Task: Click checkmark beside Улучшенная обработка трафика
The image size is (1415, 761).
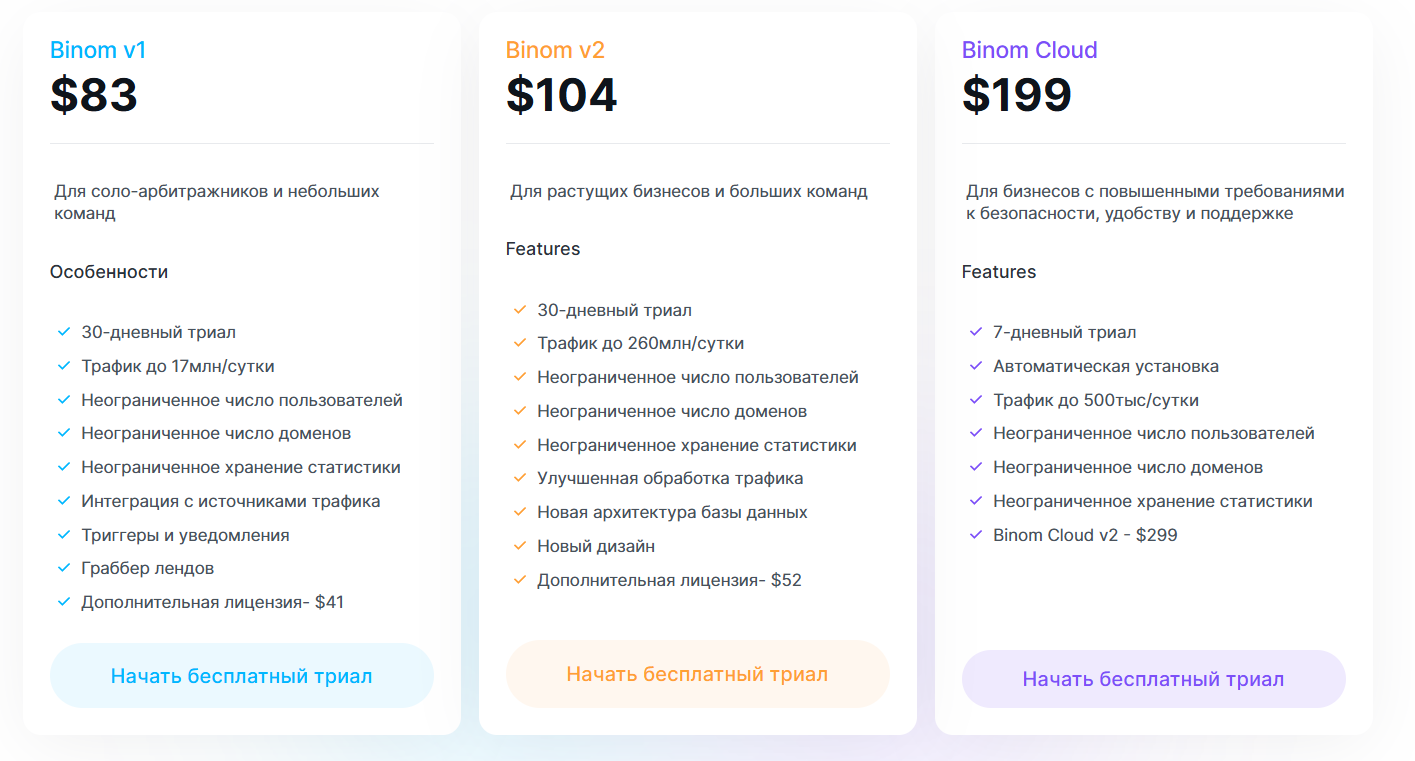Action: click(520, 478)
